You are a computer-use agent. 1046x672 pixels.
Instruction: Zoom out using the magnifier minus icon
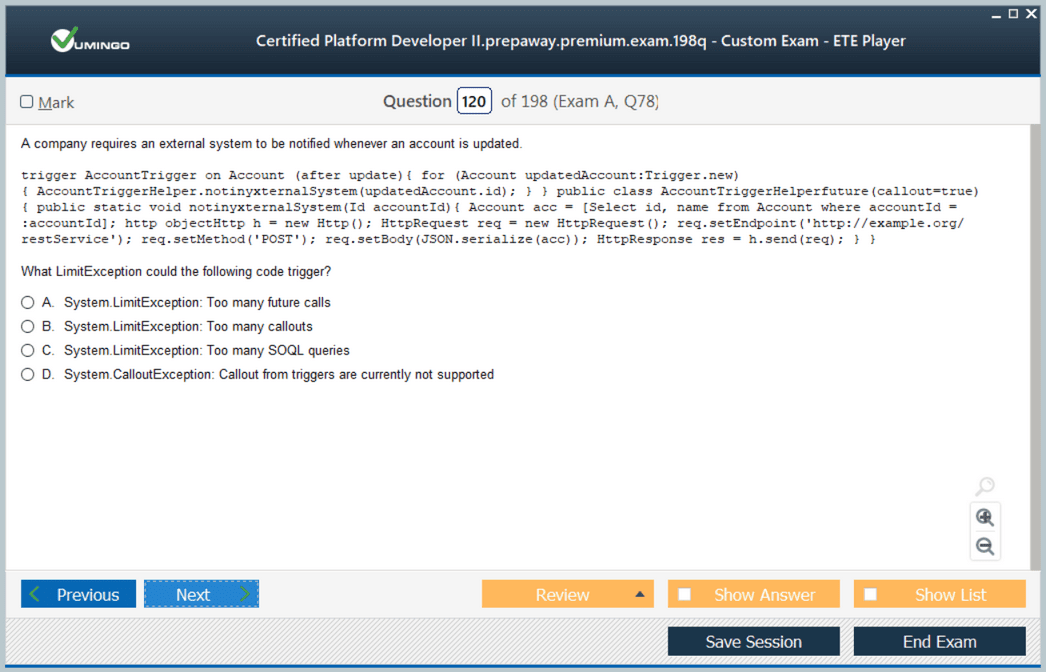coord(985,546)
